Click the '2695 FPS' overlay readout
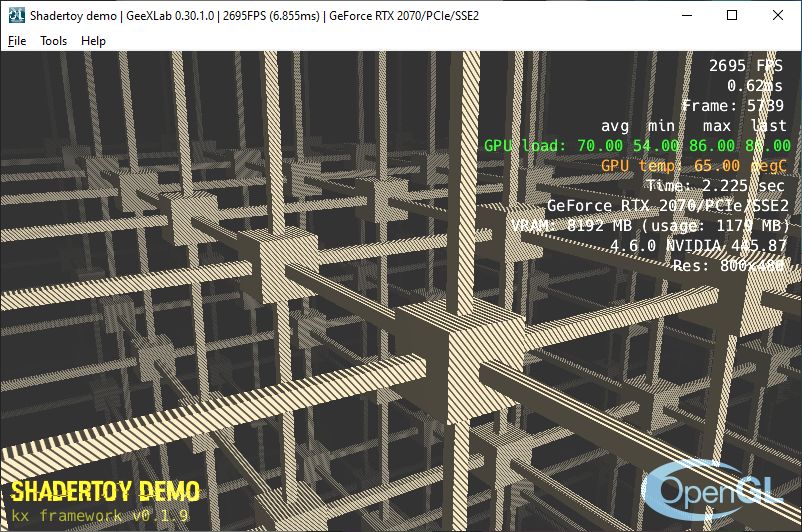802x532 pixels. point(746,66)
